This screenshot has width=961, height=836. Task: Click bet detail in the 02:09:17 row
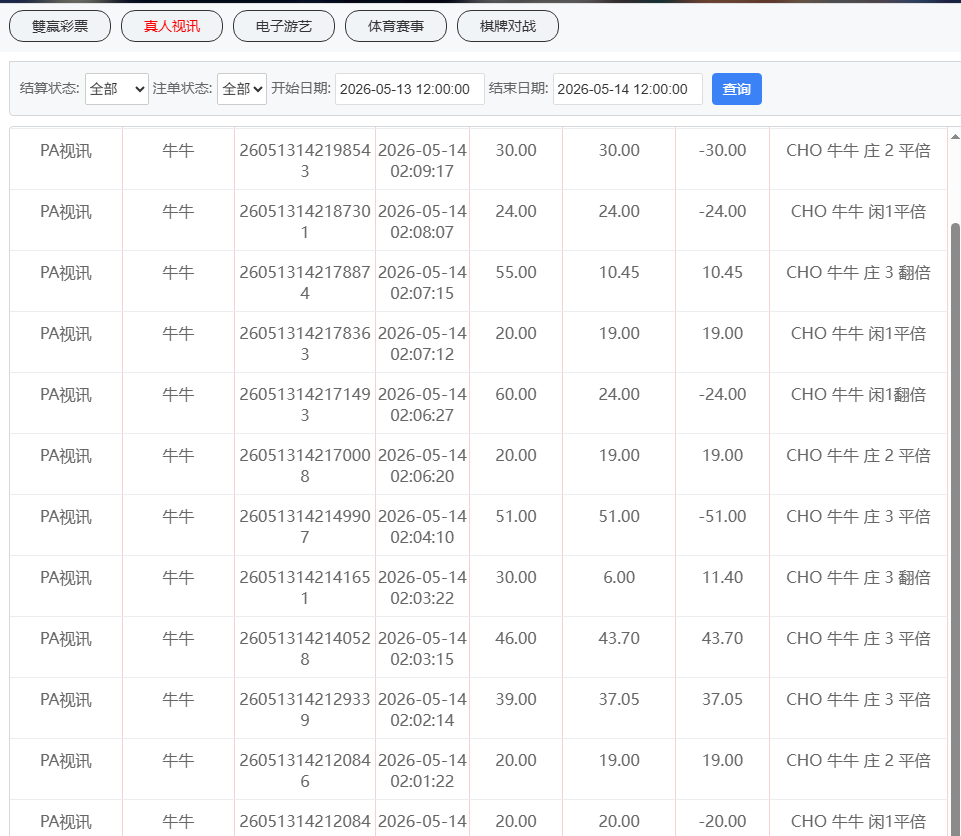[x=858, y=150]
